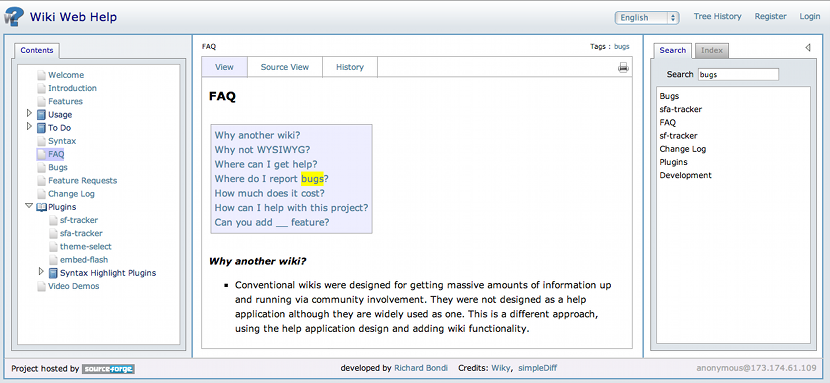Click the printer icon in the FAQ view
The image size is (830, 383).
pyautogui.click(x=623, y=67)
